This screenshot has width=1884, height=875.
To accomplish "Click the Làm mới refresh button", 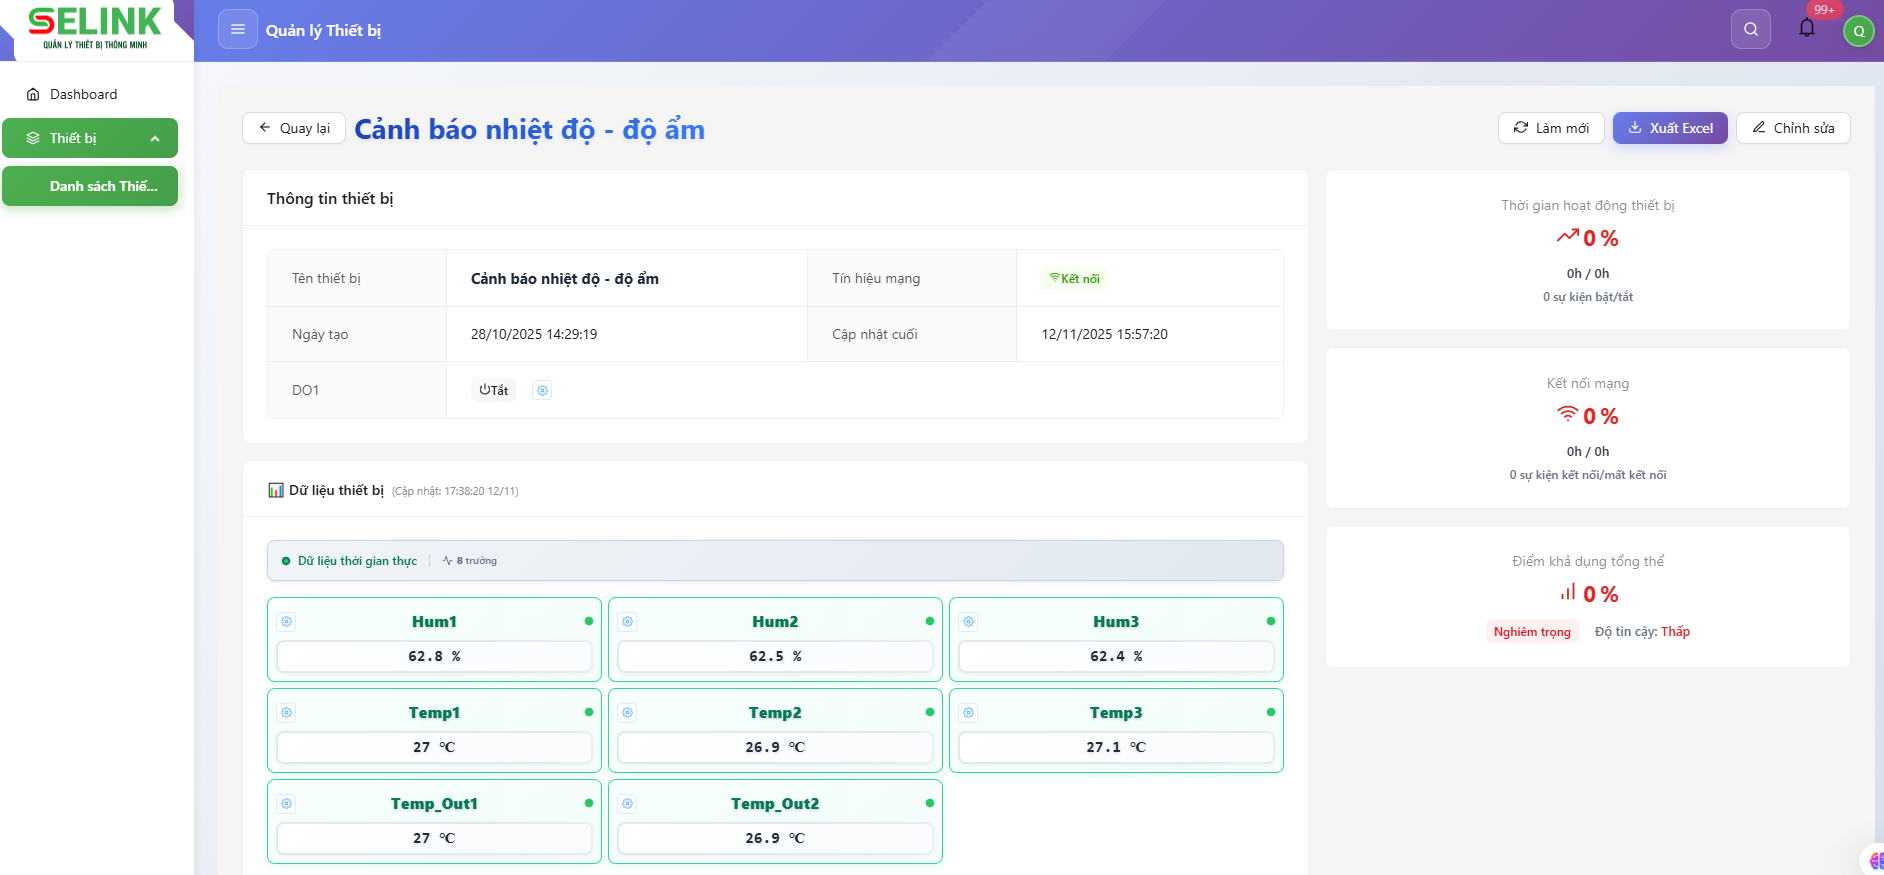I will pyautogui.click(x=1551, y=128).
